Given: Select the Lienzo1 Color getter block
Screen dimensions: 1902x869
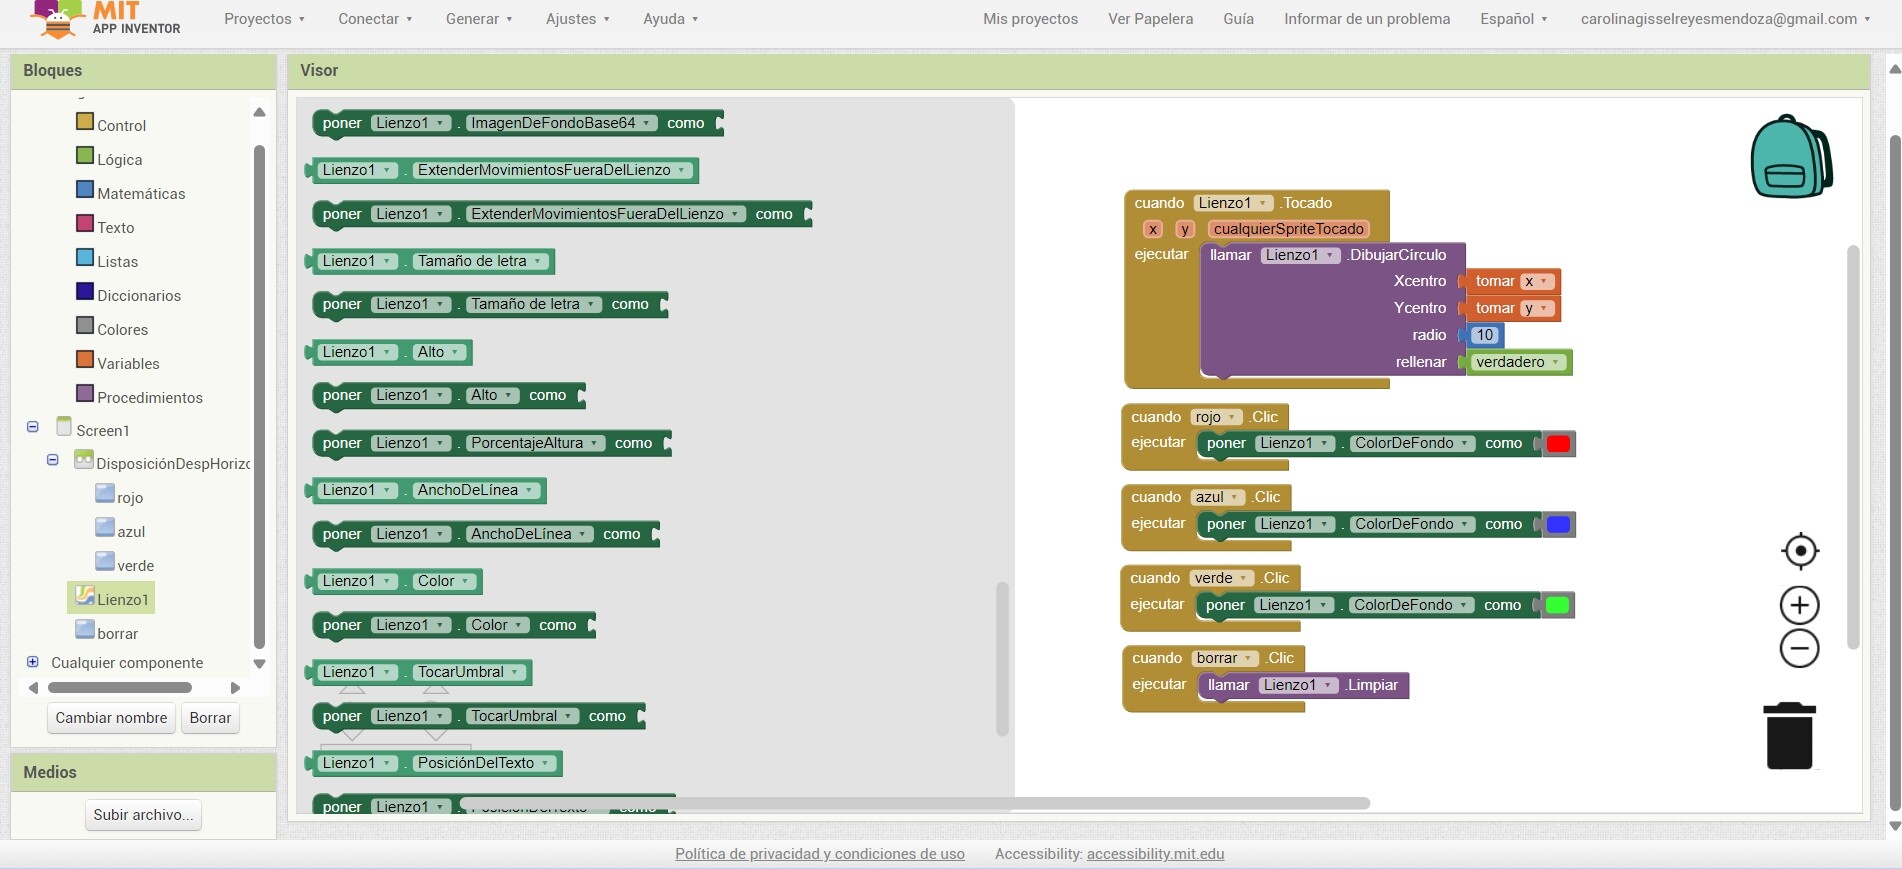Looking at the screenshot, I should point(394,581).
